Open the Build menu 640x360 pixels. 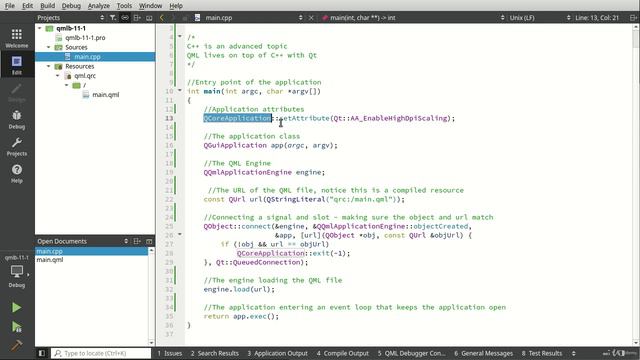pyautogui.click(x=47, y=6)
